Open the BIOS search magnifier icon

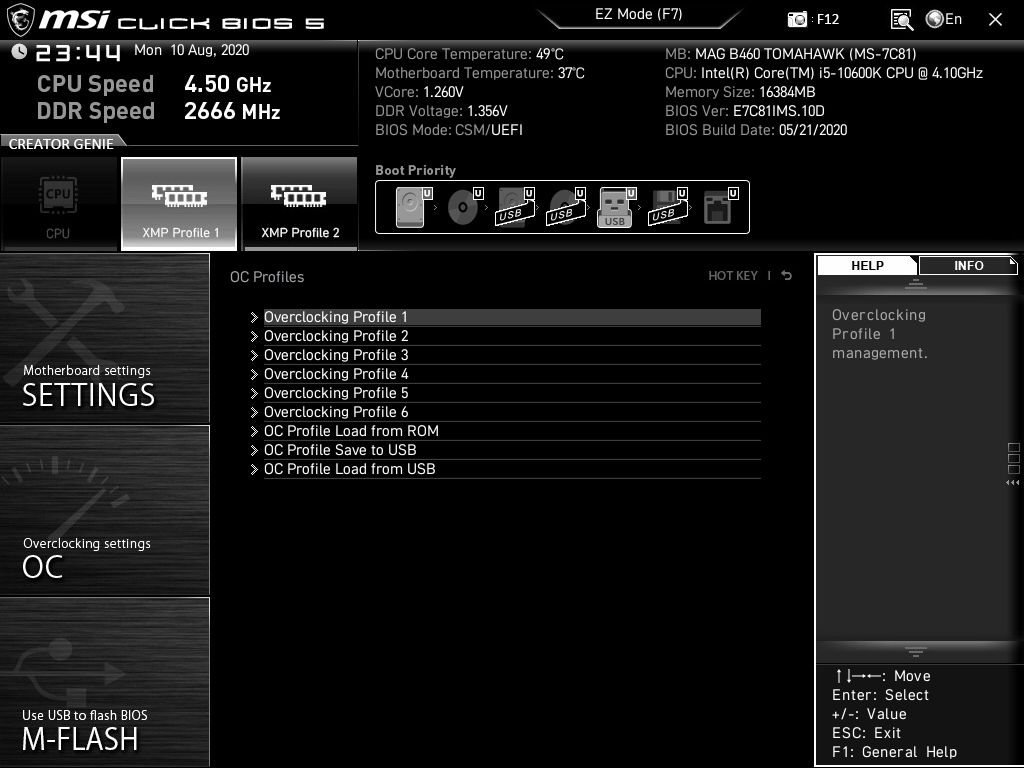[902, 20]
